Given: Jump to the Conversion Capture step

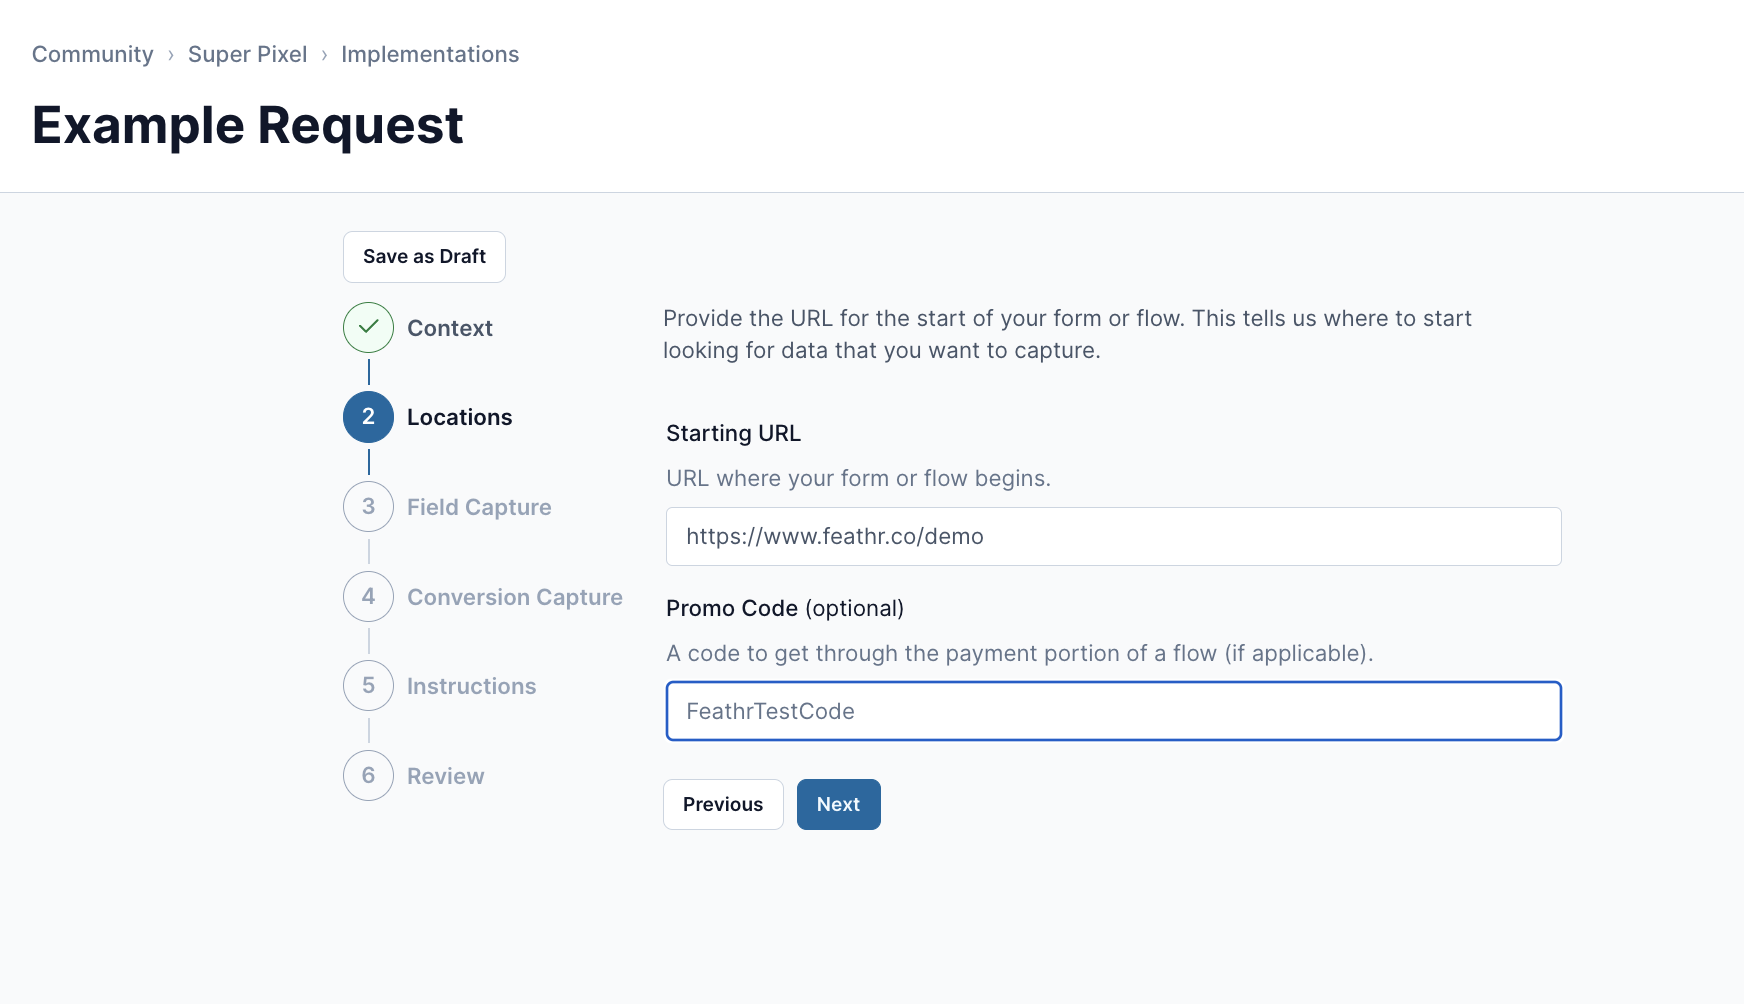Looking at the screenshot, I should click(x=515, y=597).
